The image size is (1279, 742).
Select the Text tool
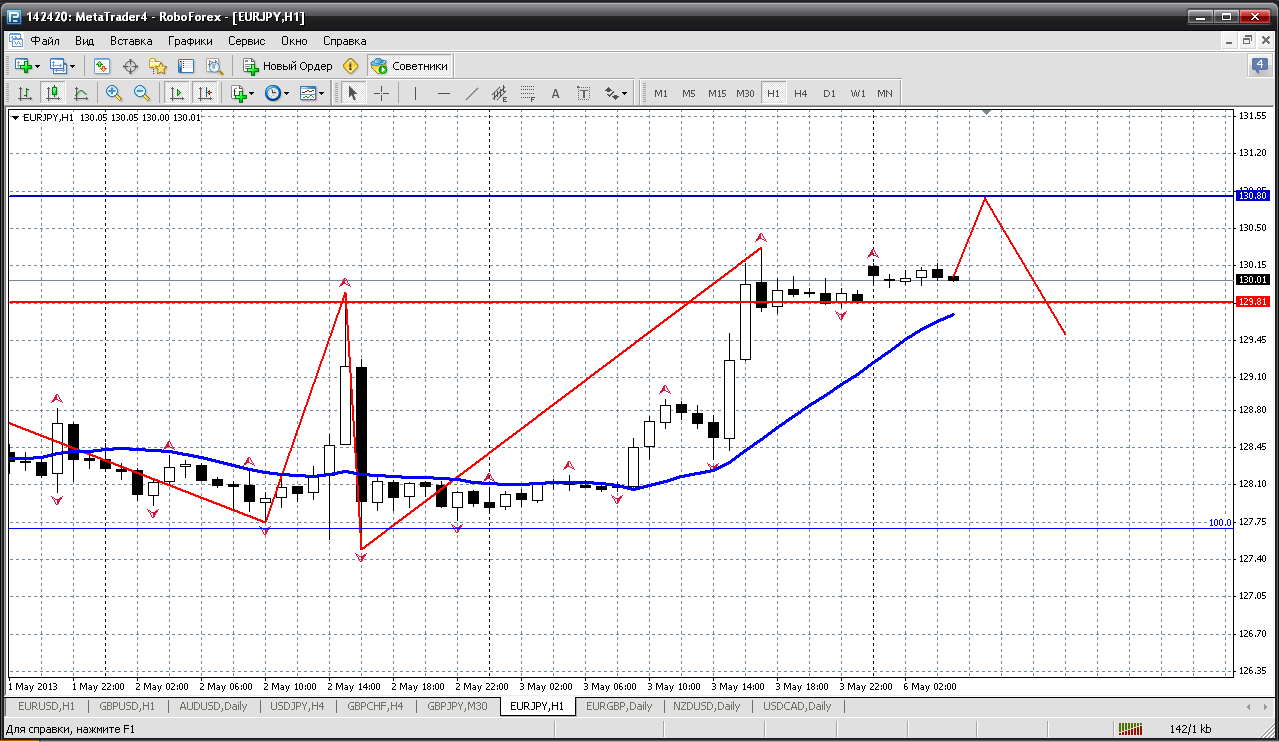[x=556, y=93]
